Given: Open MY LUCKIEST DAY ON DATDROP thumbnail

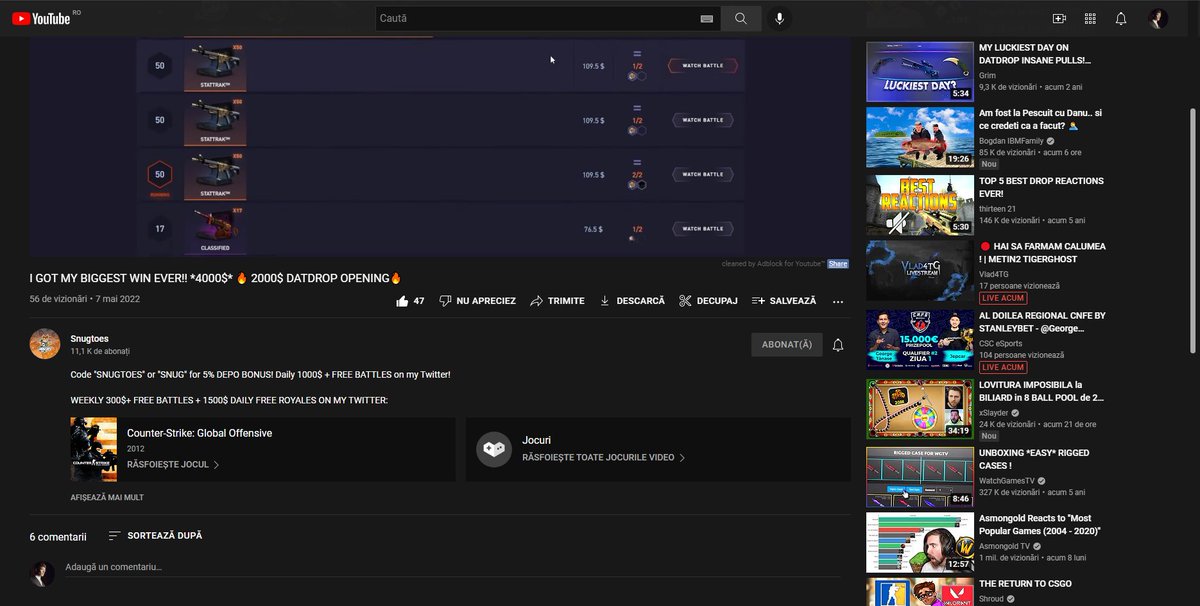Looking at the screenshot, I should (x=920, y=72).
